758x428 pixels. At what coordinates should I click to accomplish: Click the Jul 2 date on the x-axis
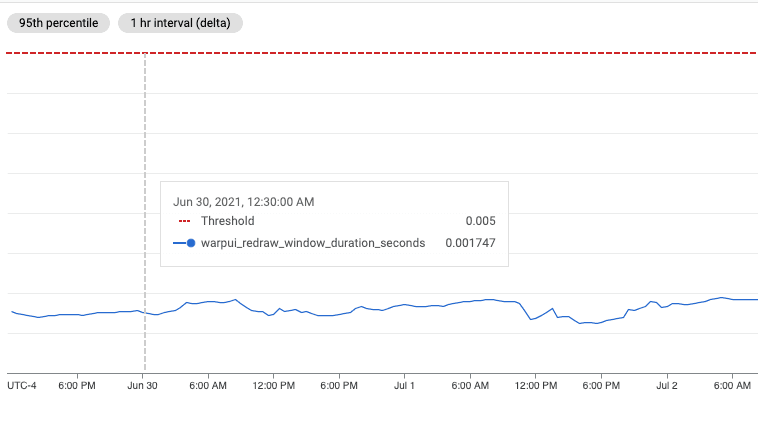tap(667, 384)
